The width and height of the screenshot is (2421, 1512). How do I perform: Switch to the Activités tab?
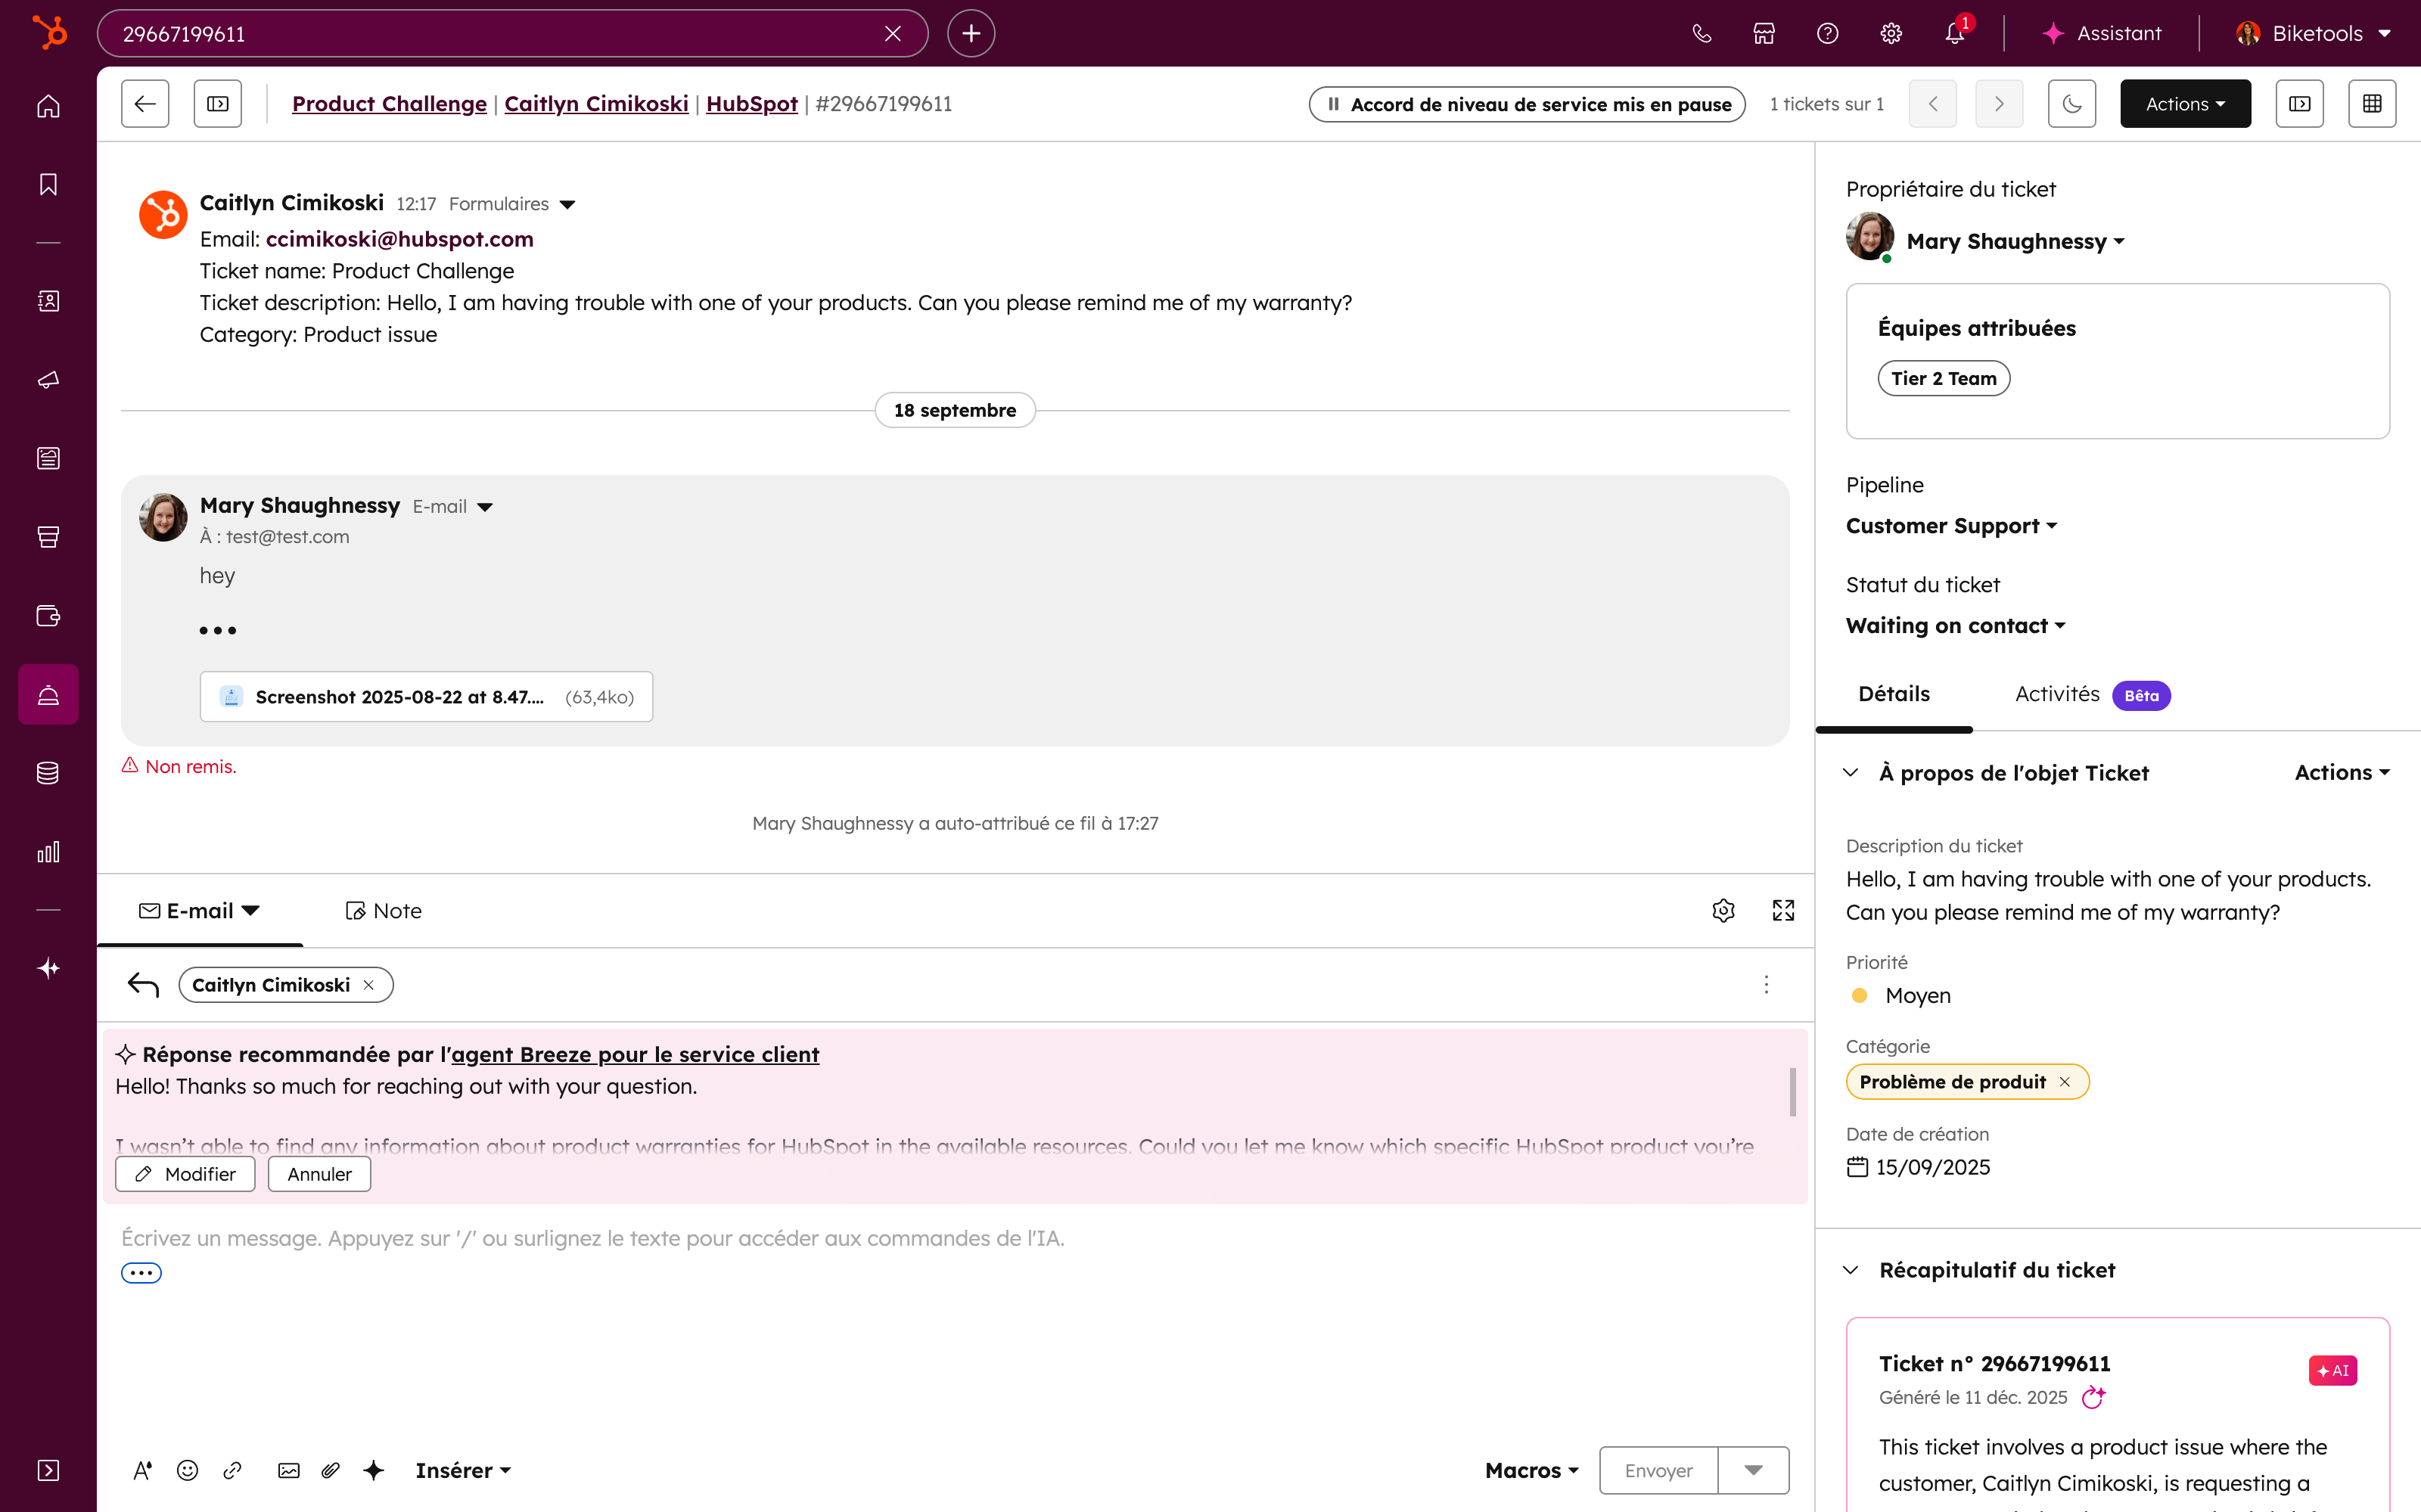[2056, 694]
